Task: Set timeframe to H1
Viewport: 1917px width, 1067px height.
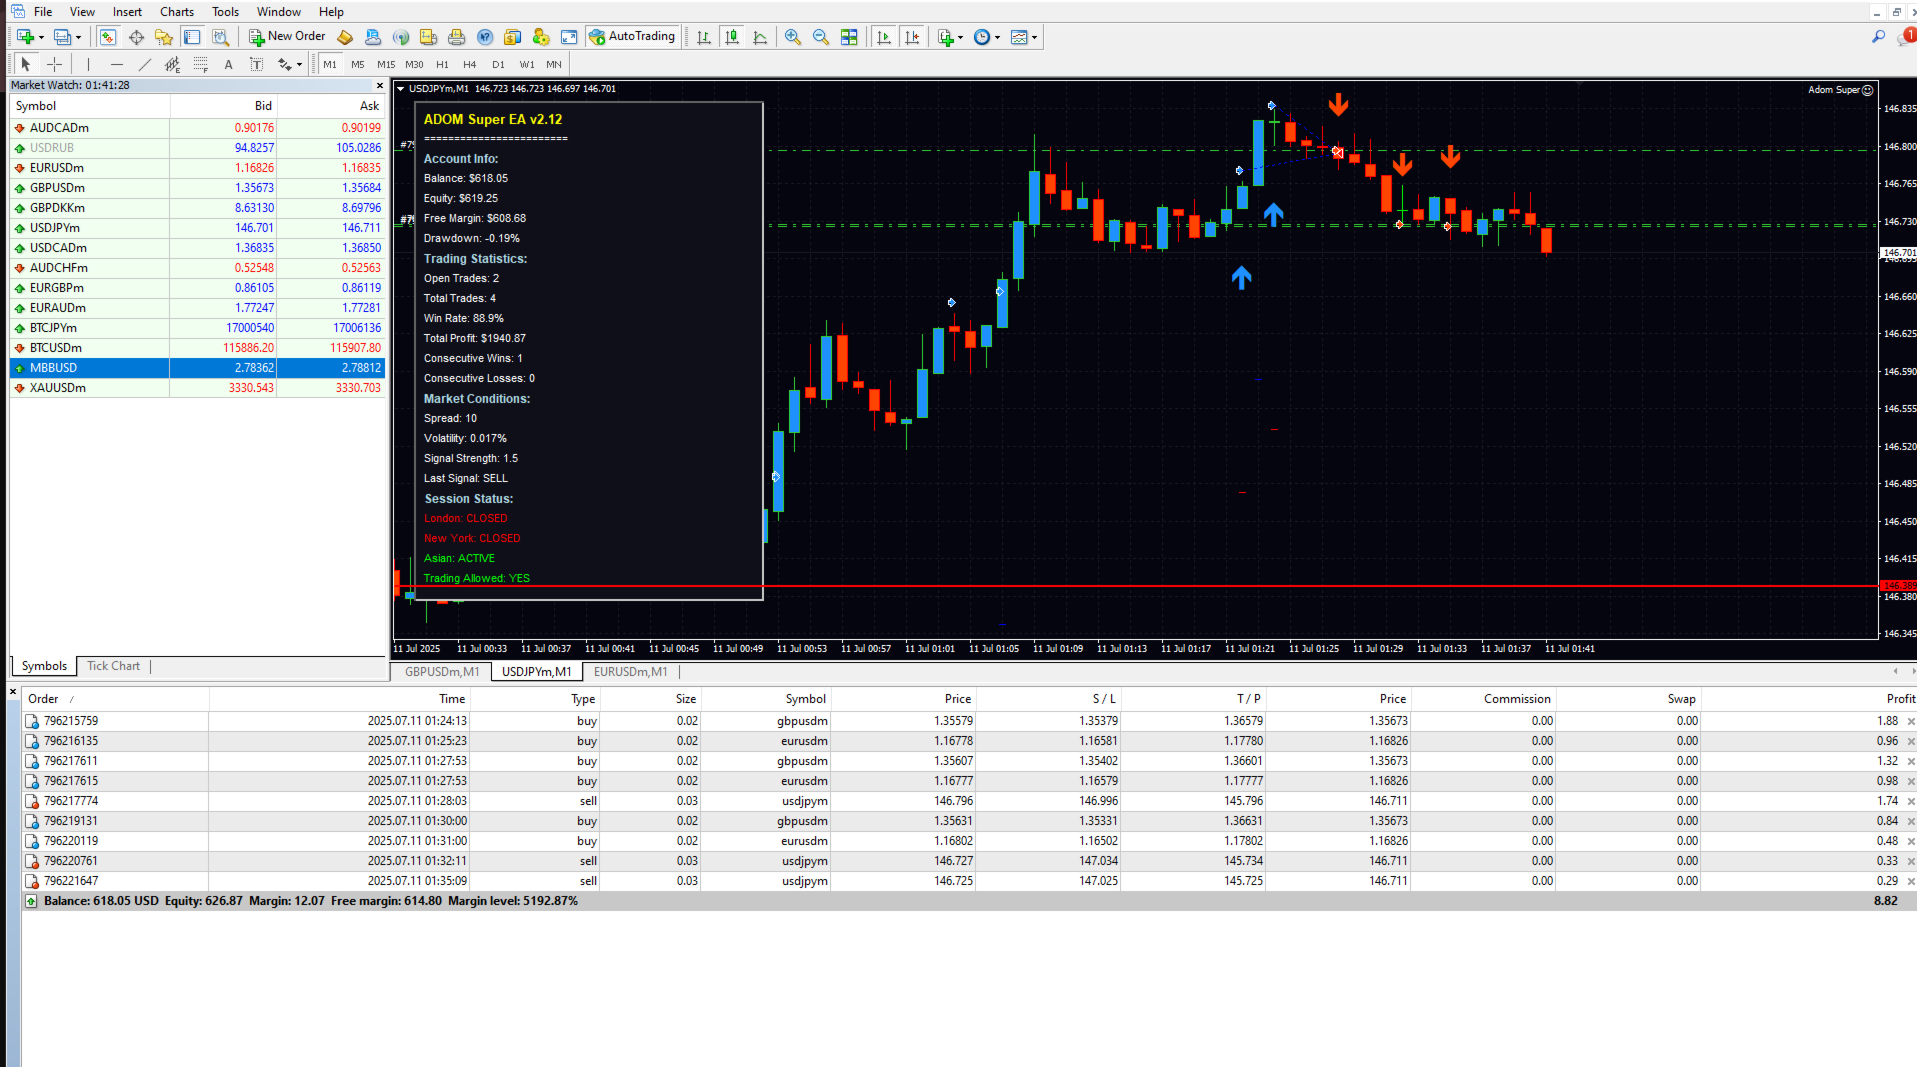Action: click(442, 64)
